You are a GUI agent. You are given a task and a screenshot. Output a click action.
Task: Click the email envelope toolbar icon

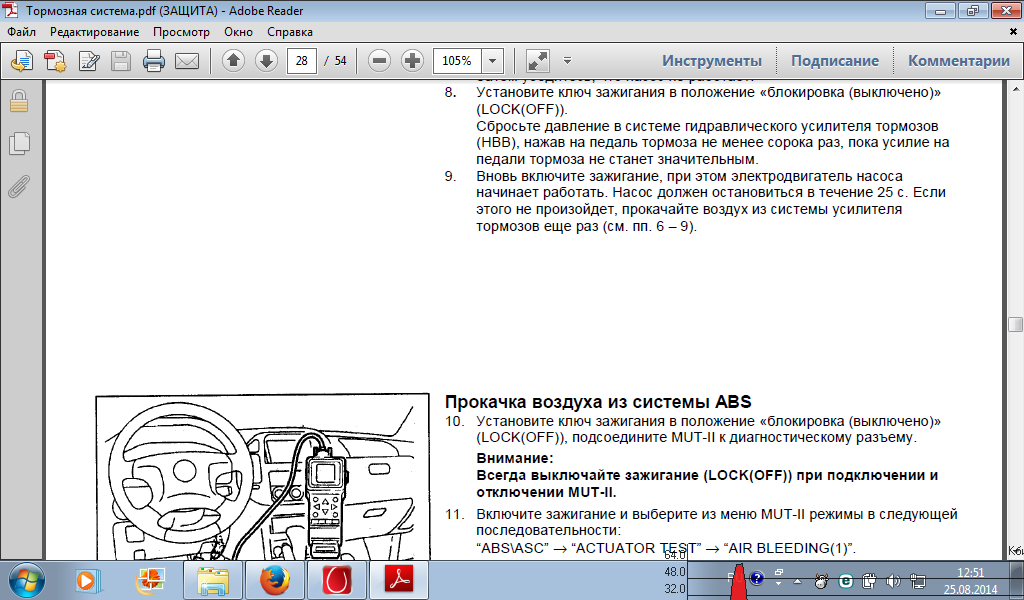[187, 61]
